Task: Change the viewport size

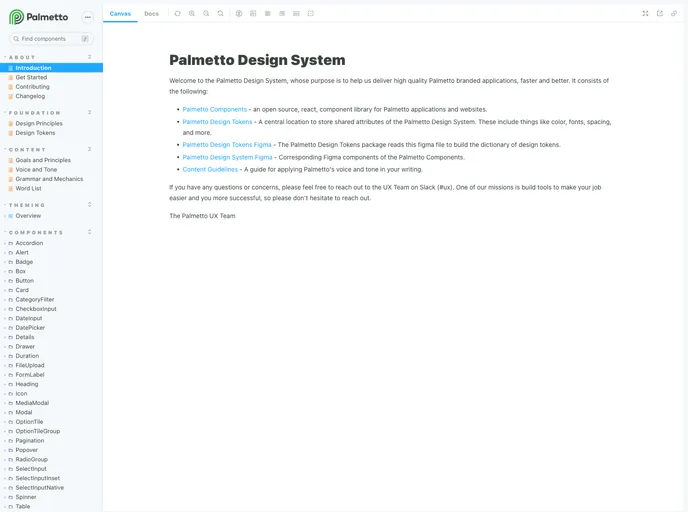Action: [x=282, y=14]
